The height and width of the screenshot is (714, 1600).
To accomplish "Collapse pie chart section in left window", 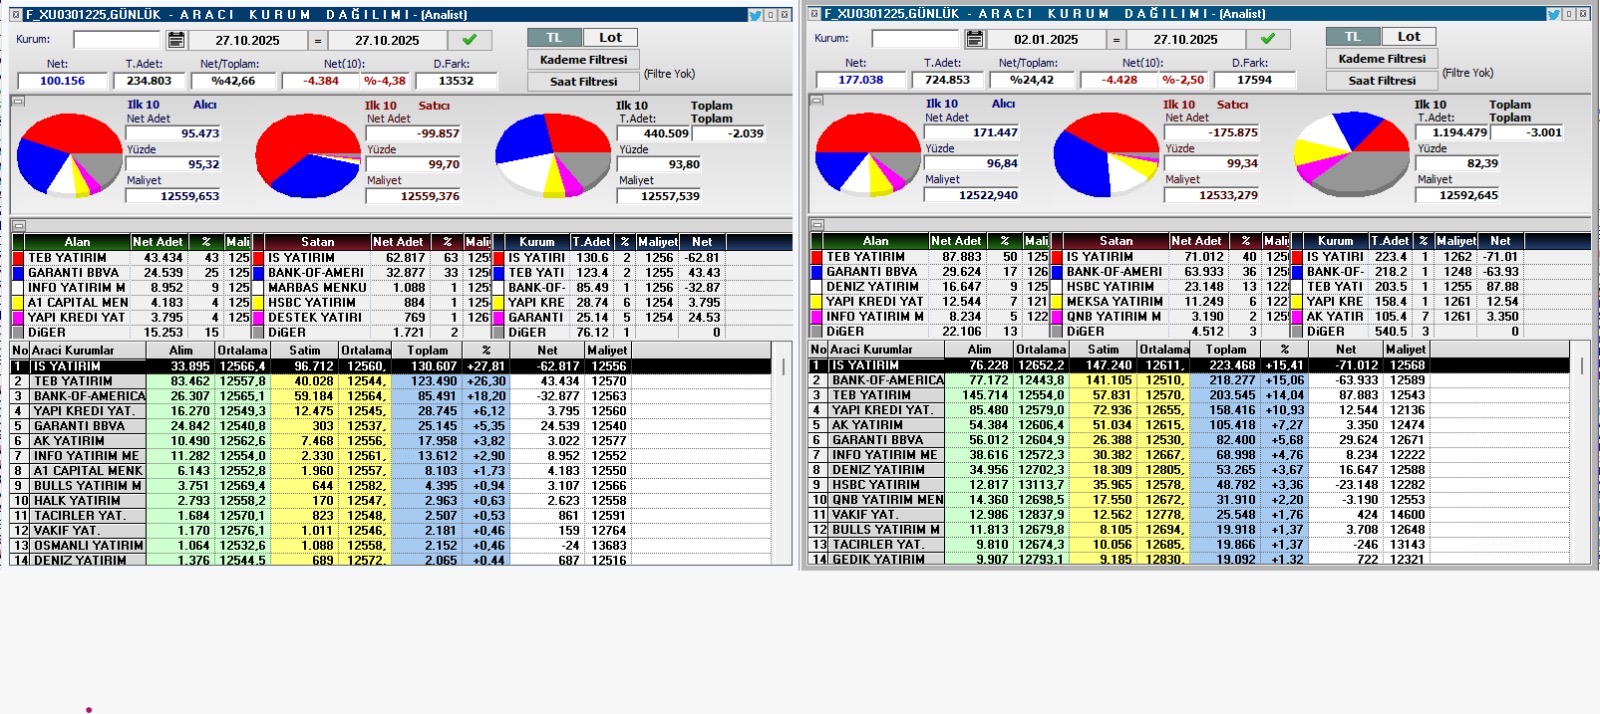I will click(x=18, y=101).
